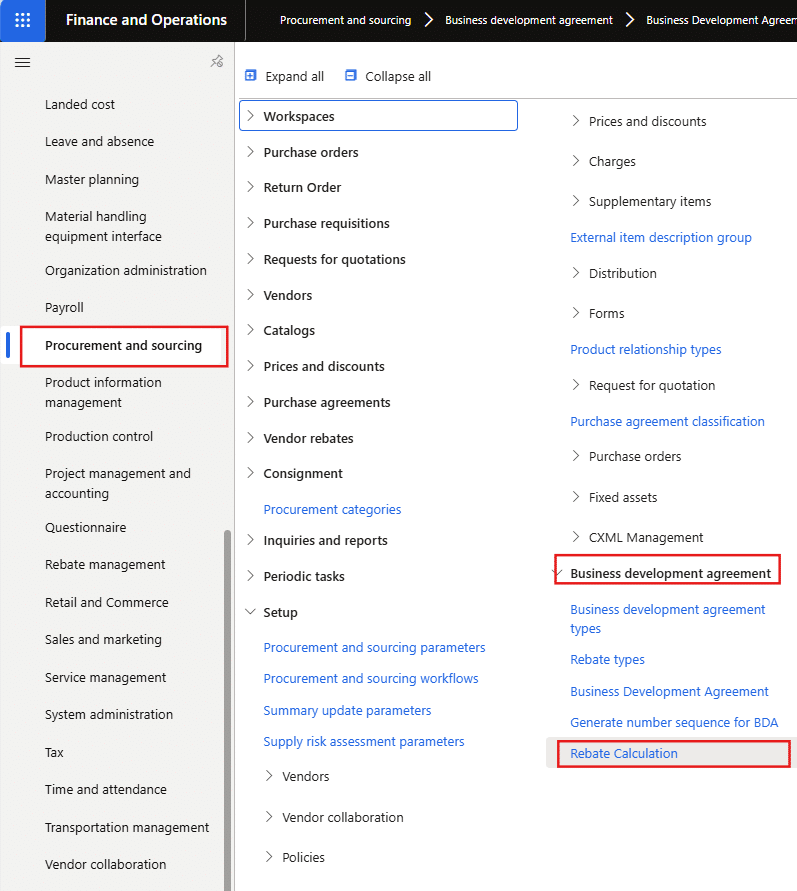Expand the Purchase orders section chevron

tap(250, 152)
